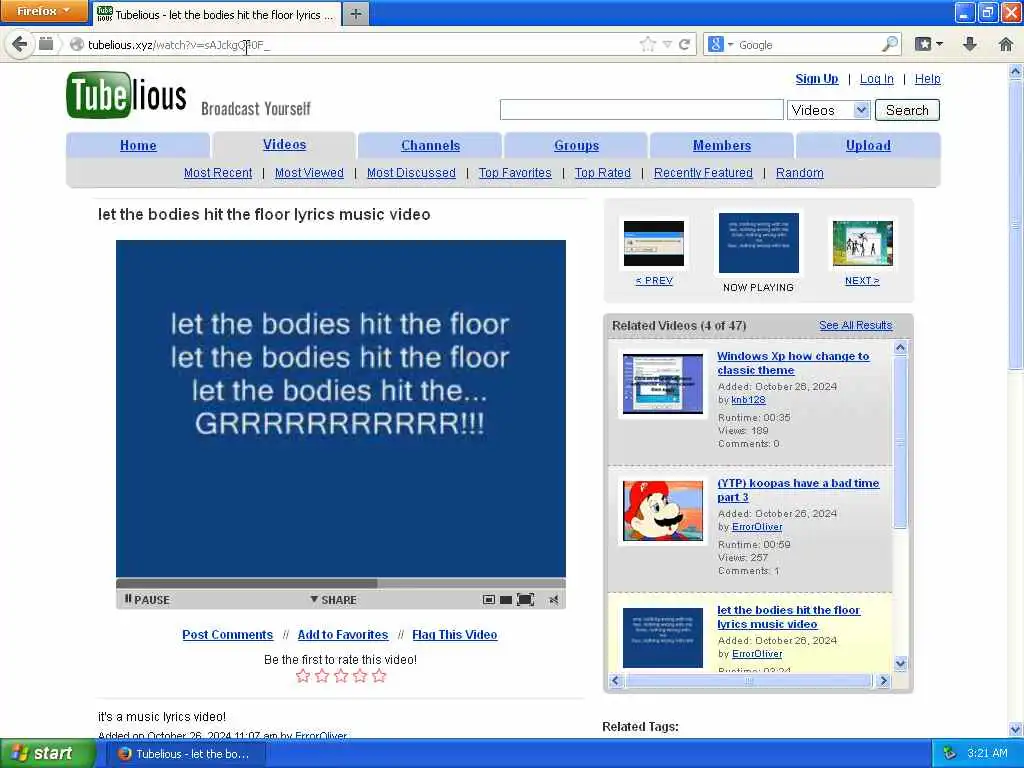Rate the video three stars
The image size is (1024, 768).
click(x=341, y=676)
